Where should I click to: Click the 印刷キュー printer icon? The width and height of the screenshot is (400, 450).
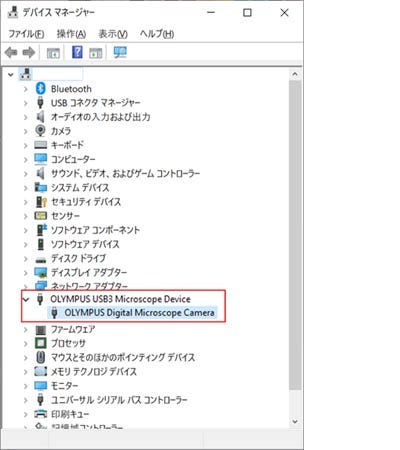click(41, 414)
